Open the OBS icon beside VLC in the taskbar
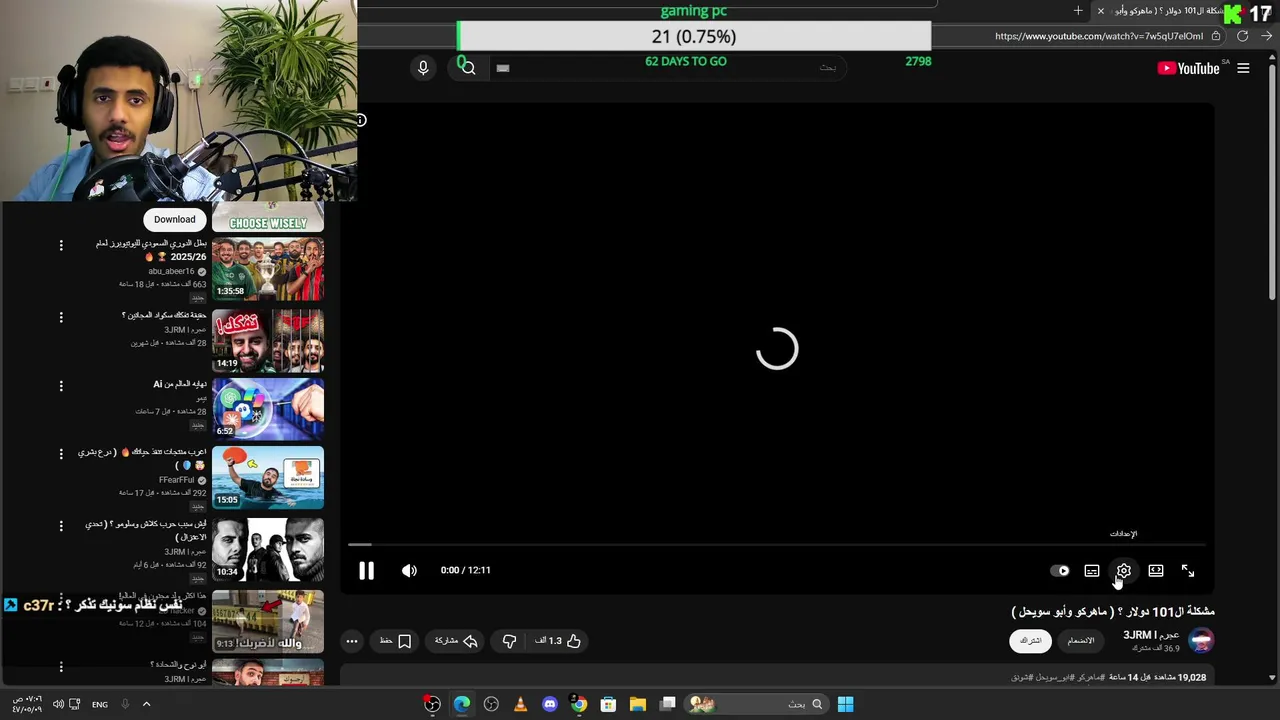Screen dimensions: 1280x720 [x=491, y=704]
